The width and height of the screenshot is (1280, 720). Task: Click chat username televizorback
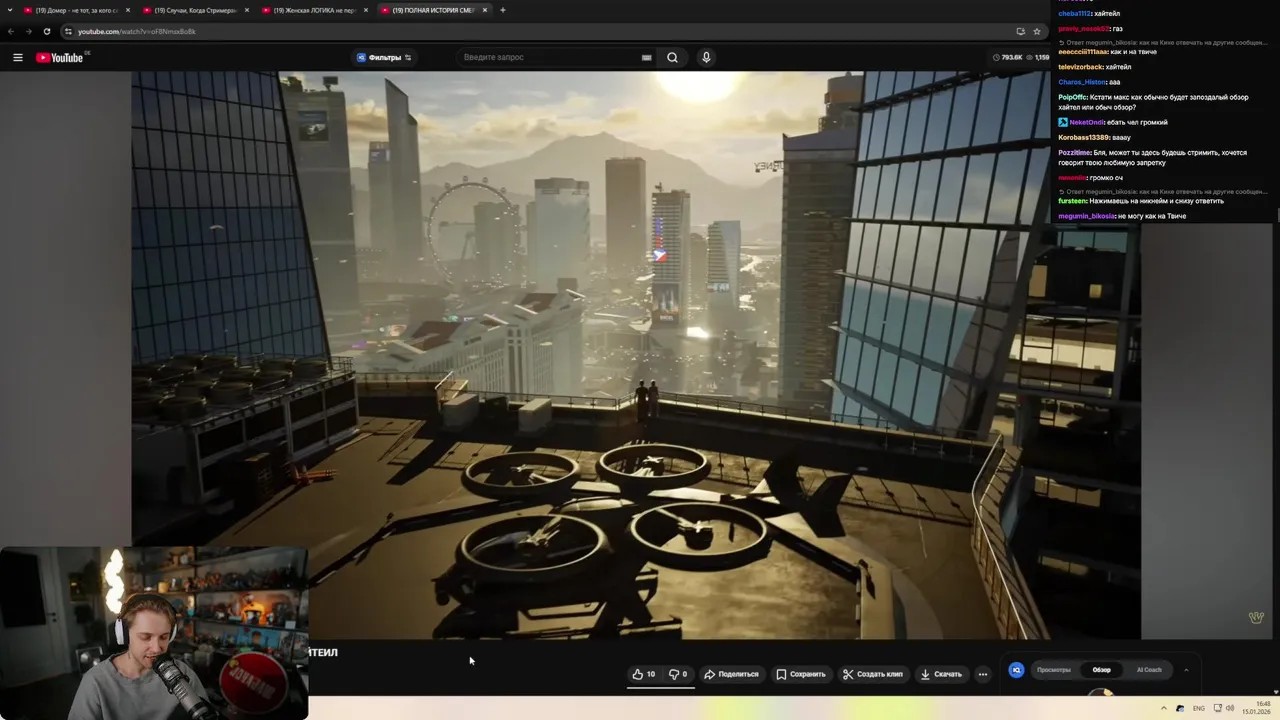pyautogui.click(x=1081, y=67)
